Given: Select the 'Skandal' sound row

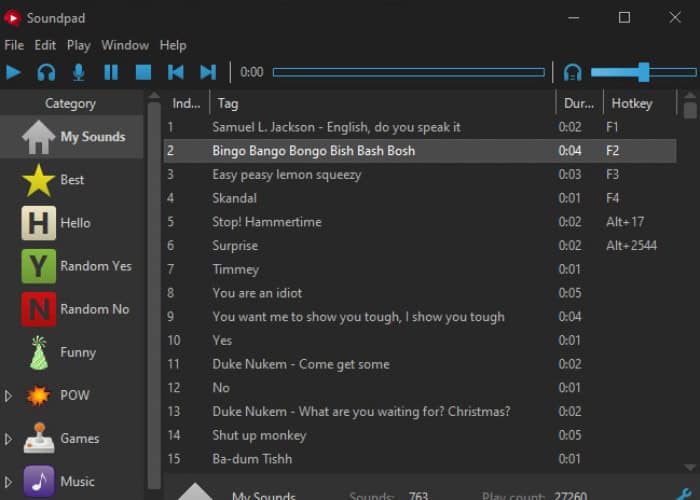Looking at the screenshot, I should point(420,198).
